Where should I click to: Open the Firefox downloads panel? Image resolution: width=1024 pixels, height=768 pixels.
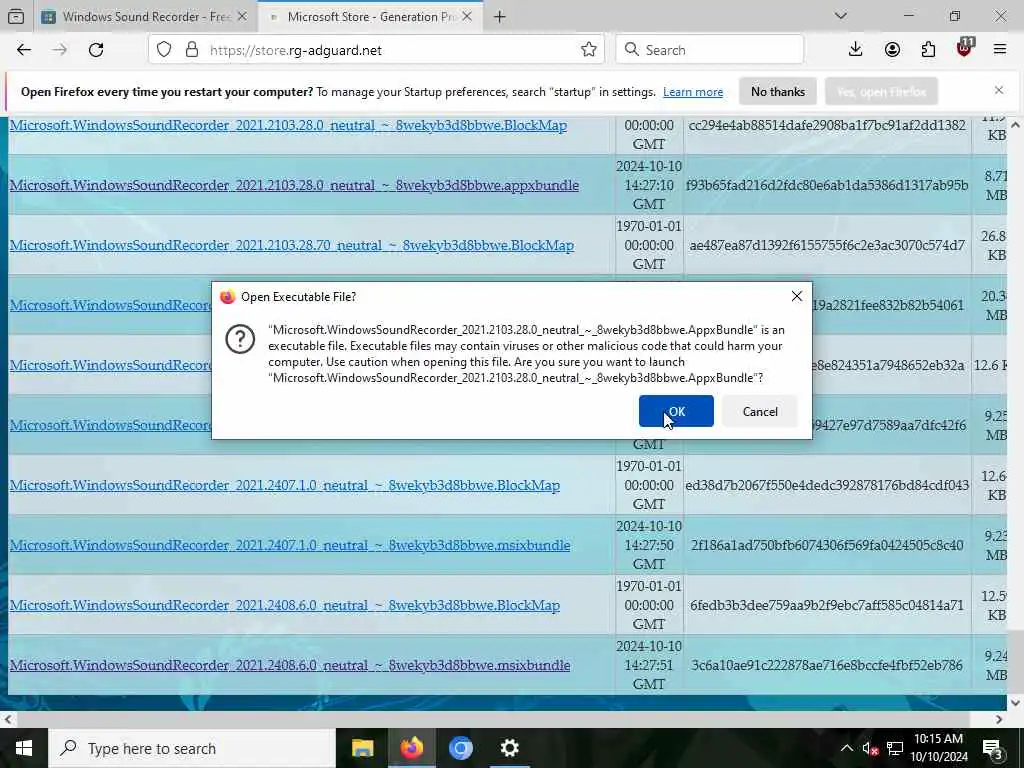coord(855,50)
